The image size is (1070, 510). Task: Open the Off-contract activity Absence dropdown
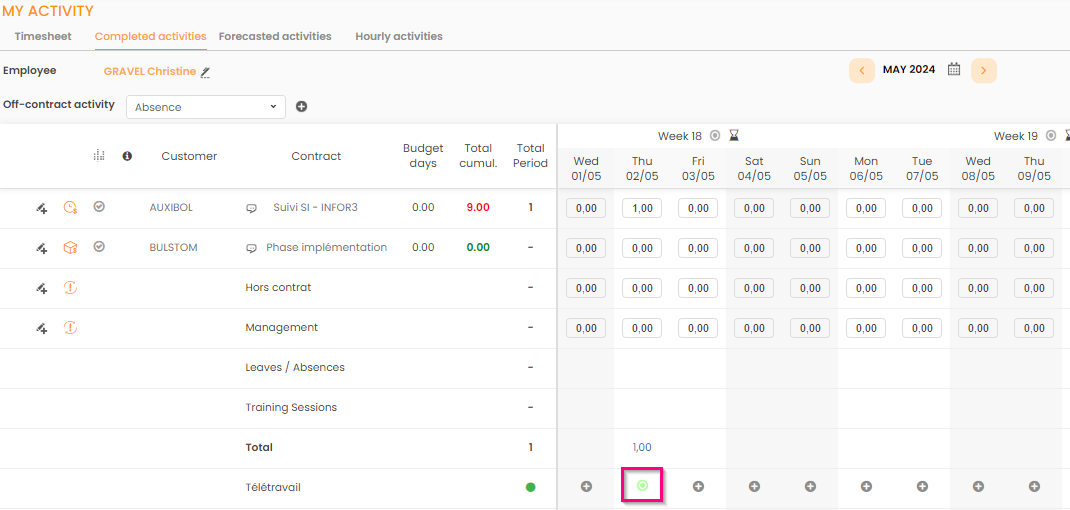click(x=205, y=107)
